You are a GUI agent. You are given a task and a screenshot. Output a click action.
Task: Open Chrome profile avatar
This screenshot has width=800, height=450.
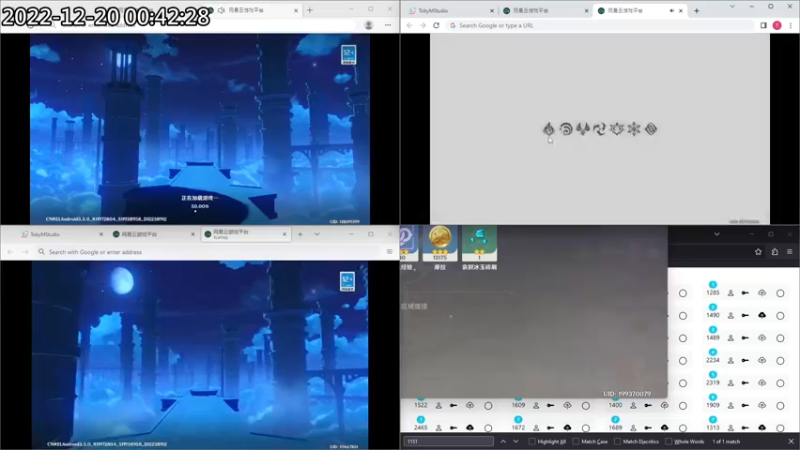click(x=777, y=25)
